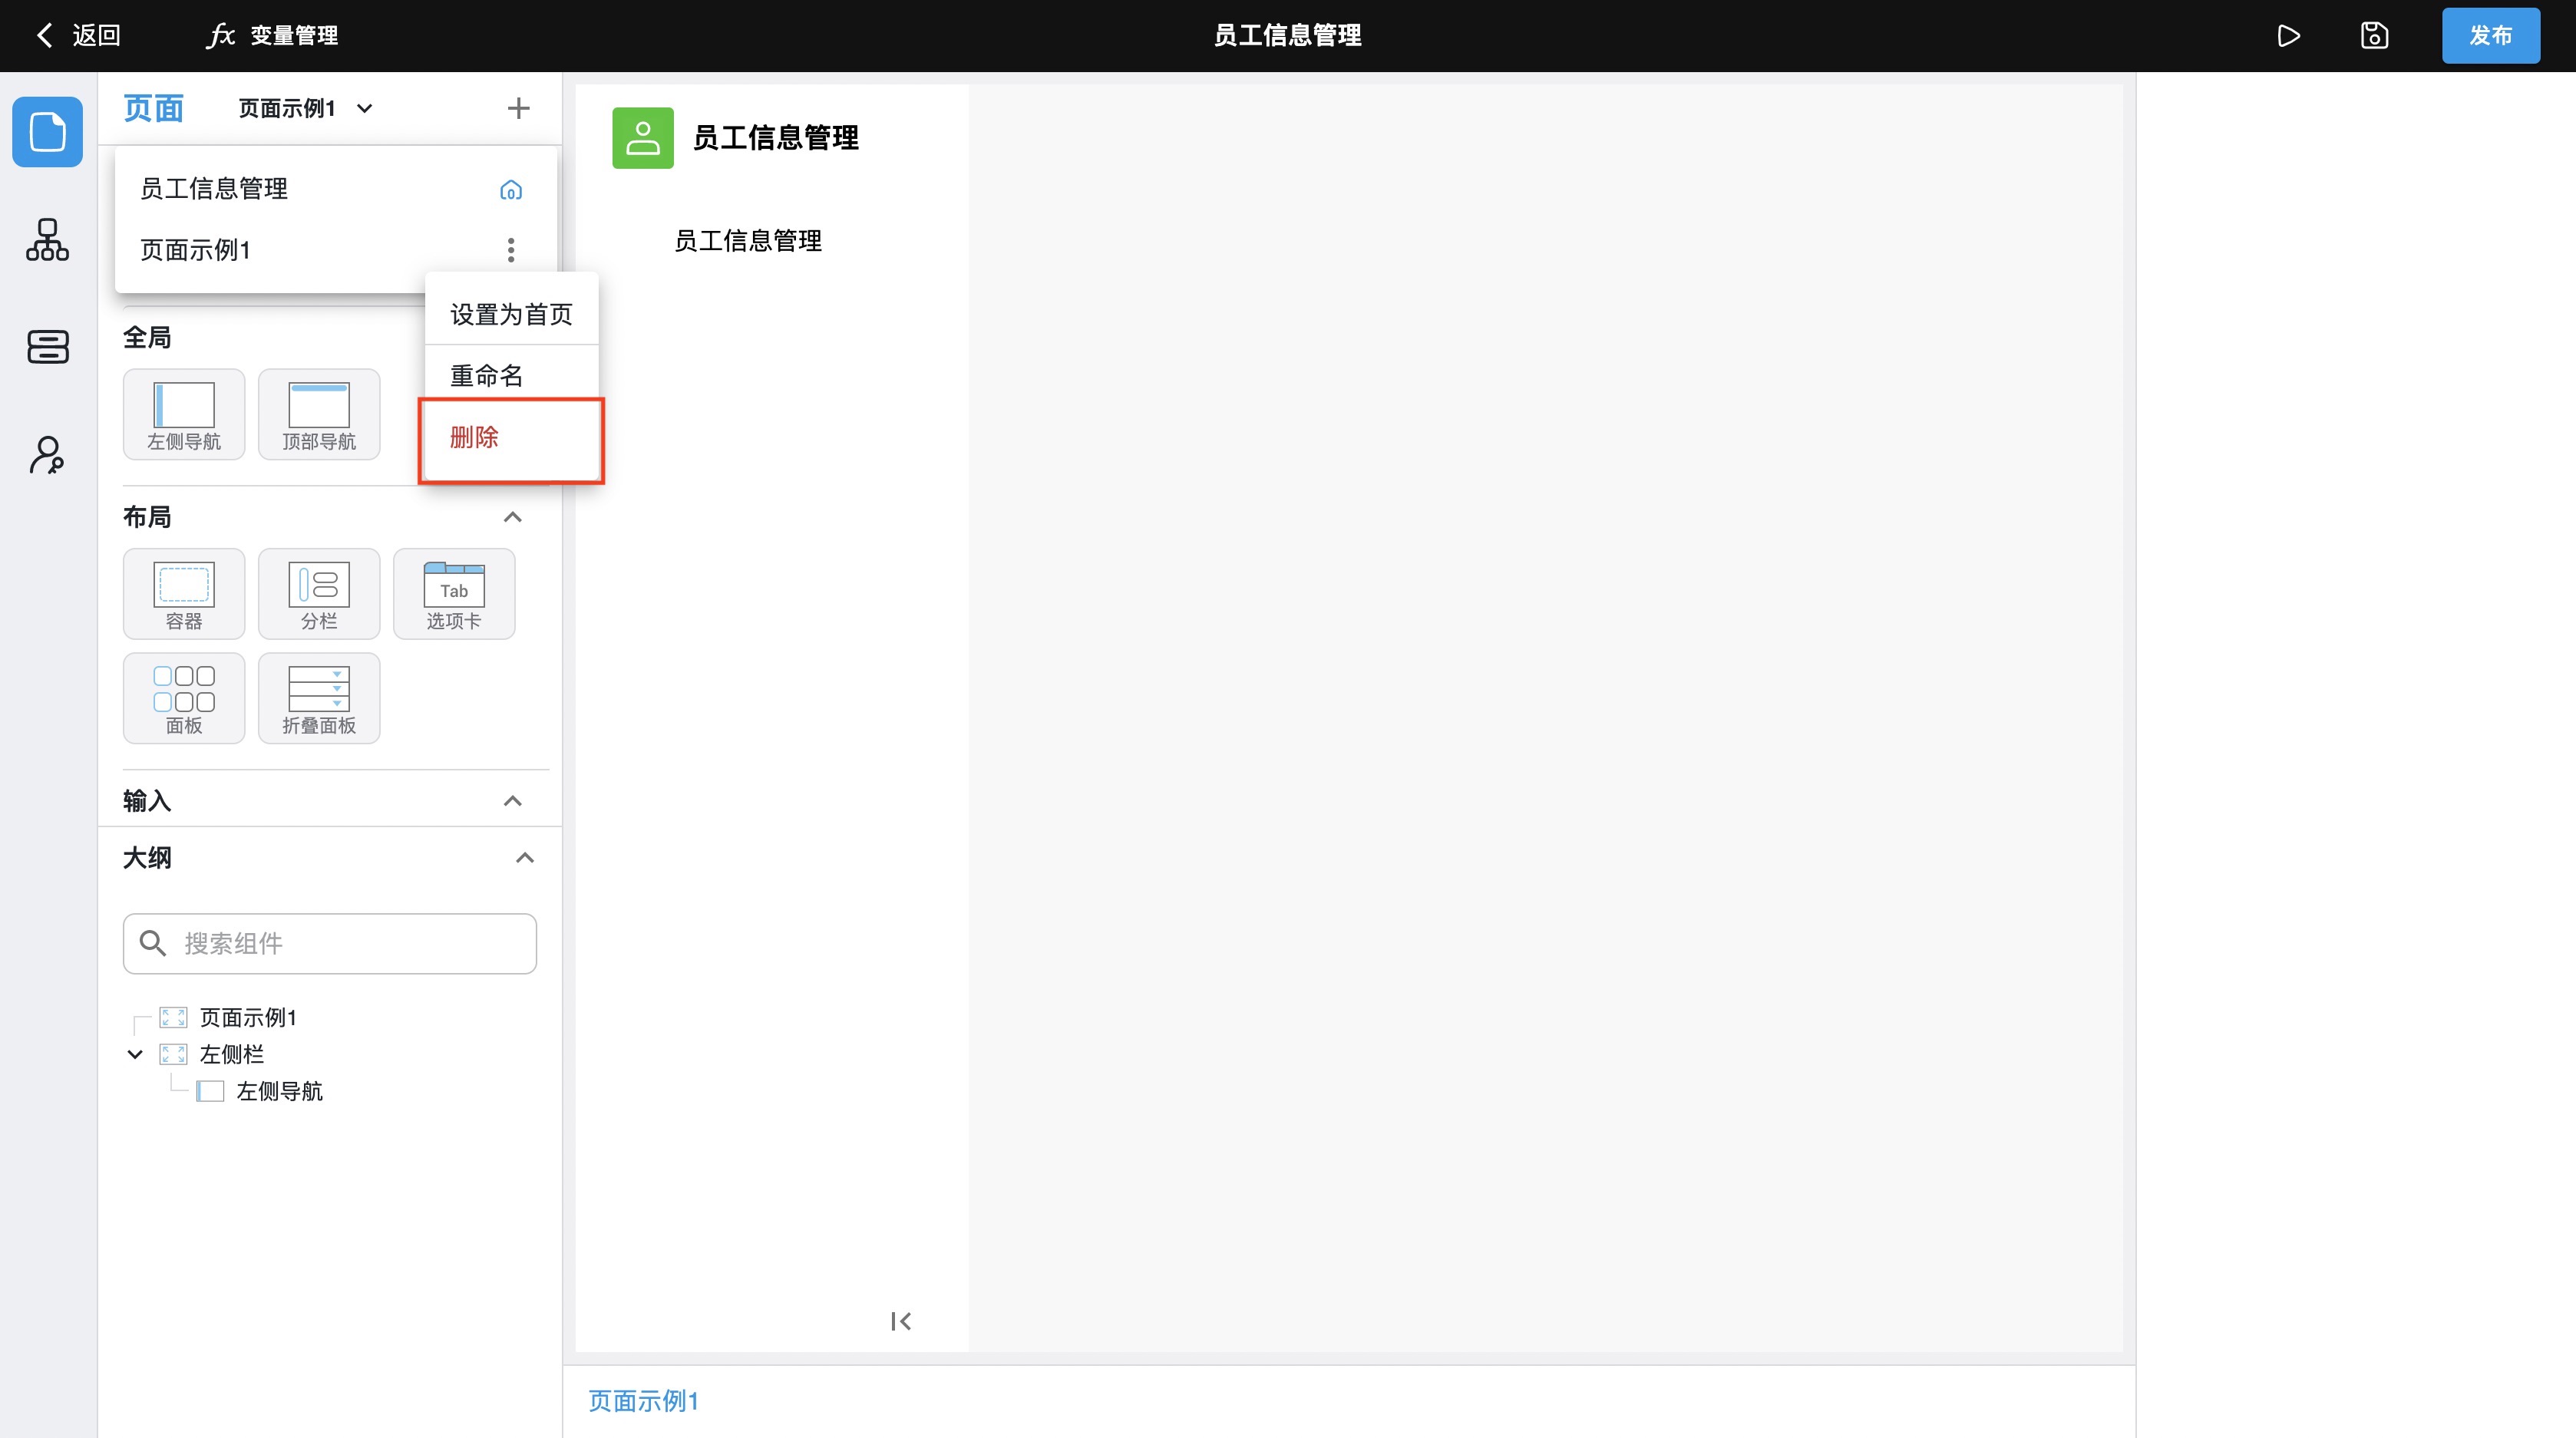Select the 折叠面板 component

click(319, 698)
